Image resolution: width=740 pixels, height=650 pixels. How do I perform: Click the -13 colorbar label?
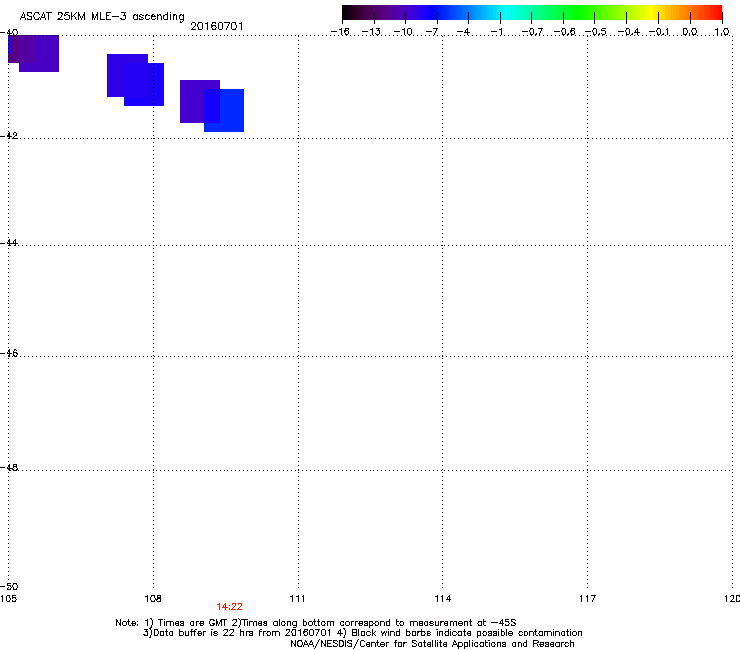click(x=371, y=32)
